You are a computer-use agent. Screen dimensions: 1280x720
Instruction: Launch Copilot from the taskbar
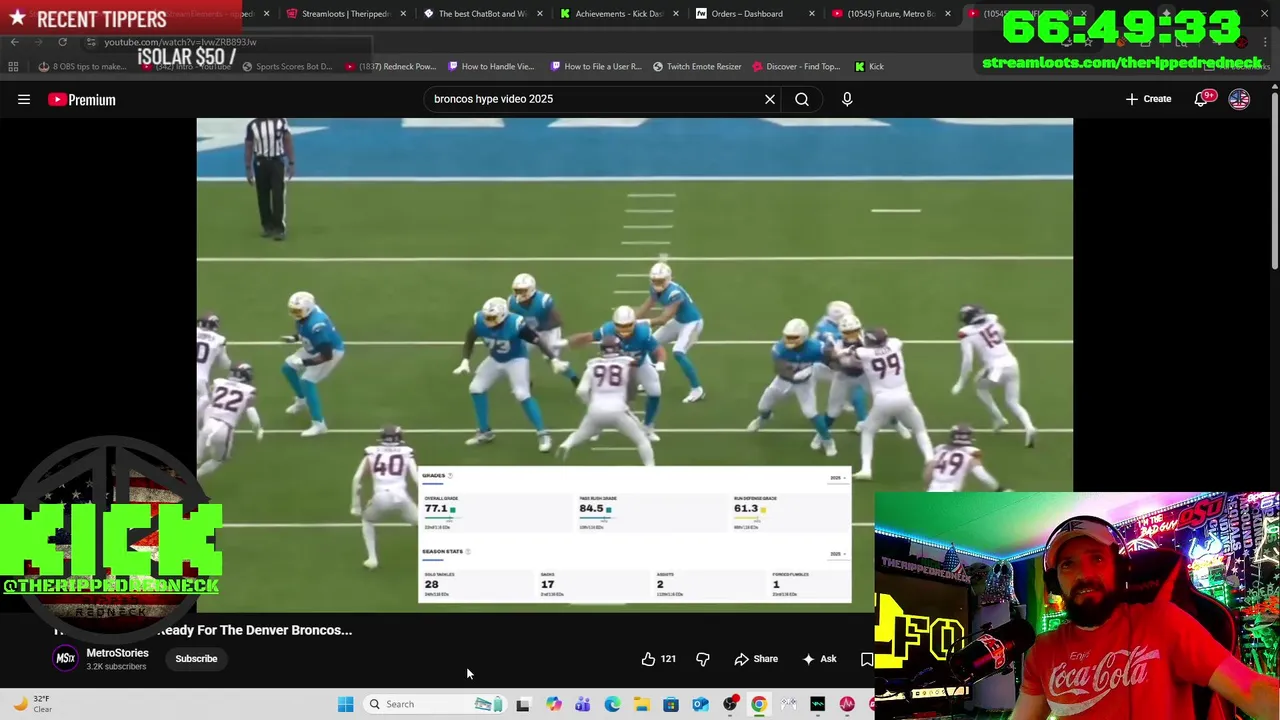coord(554,704)
